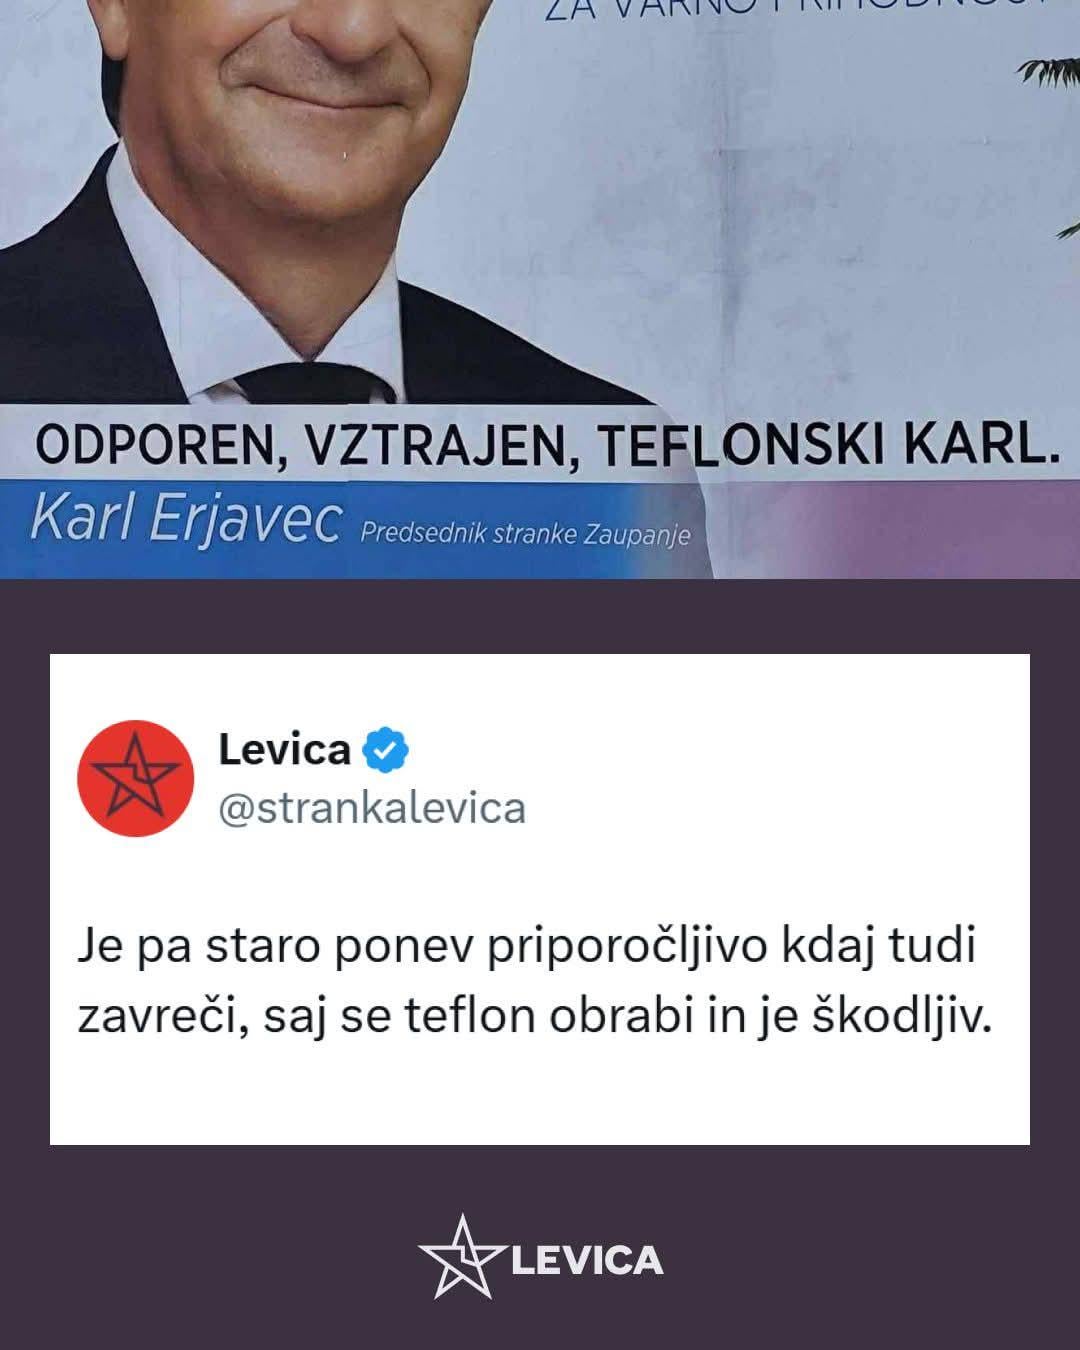Open the @strankalevica handle

[x=372, y=809]
